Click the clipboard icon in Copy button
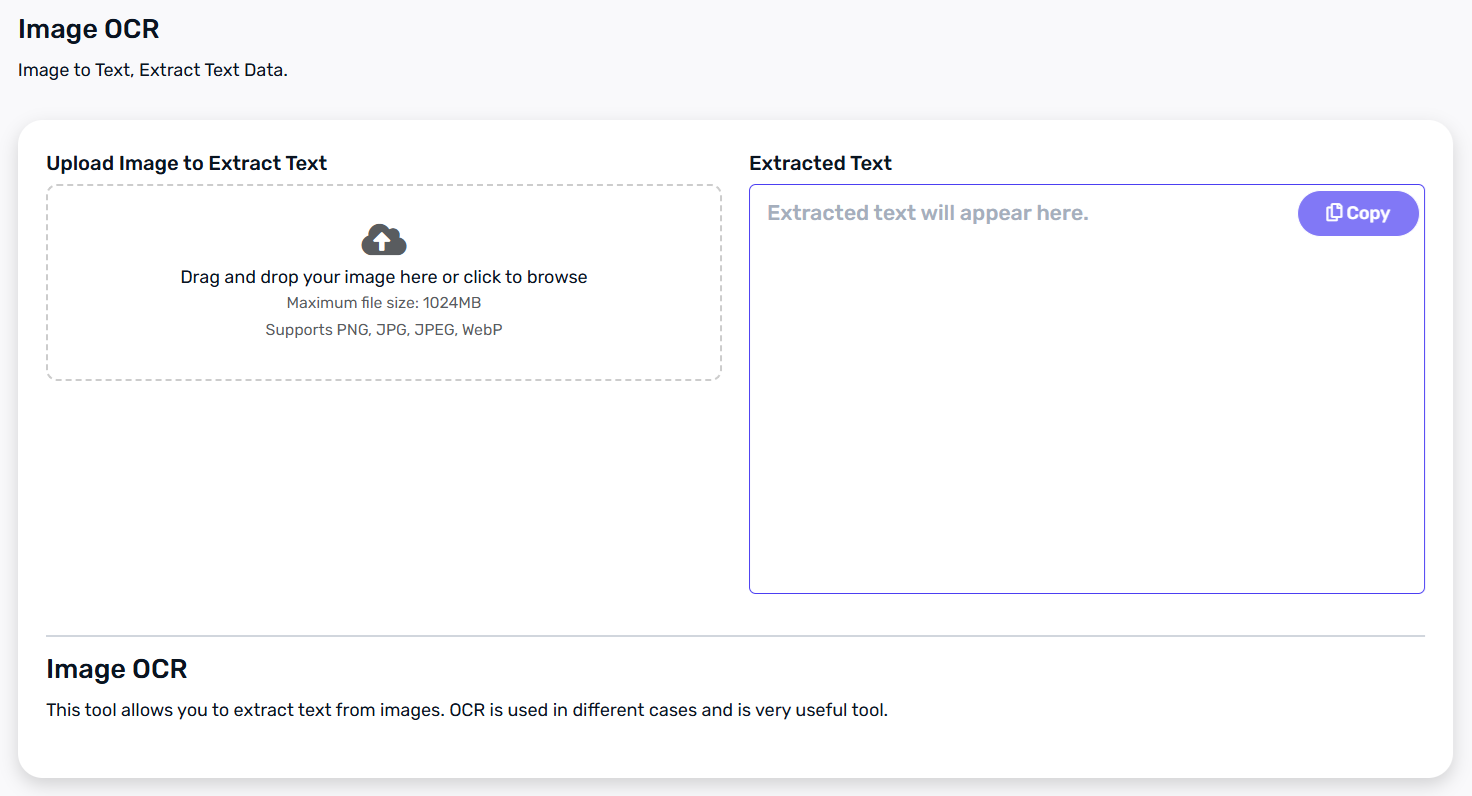The height and width of the screenshot is (796, 1472). [1334, 213]
